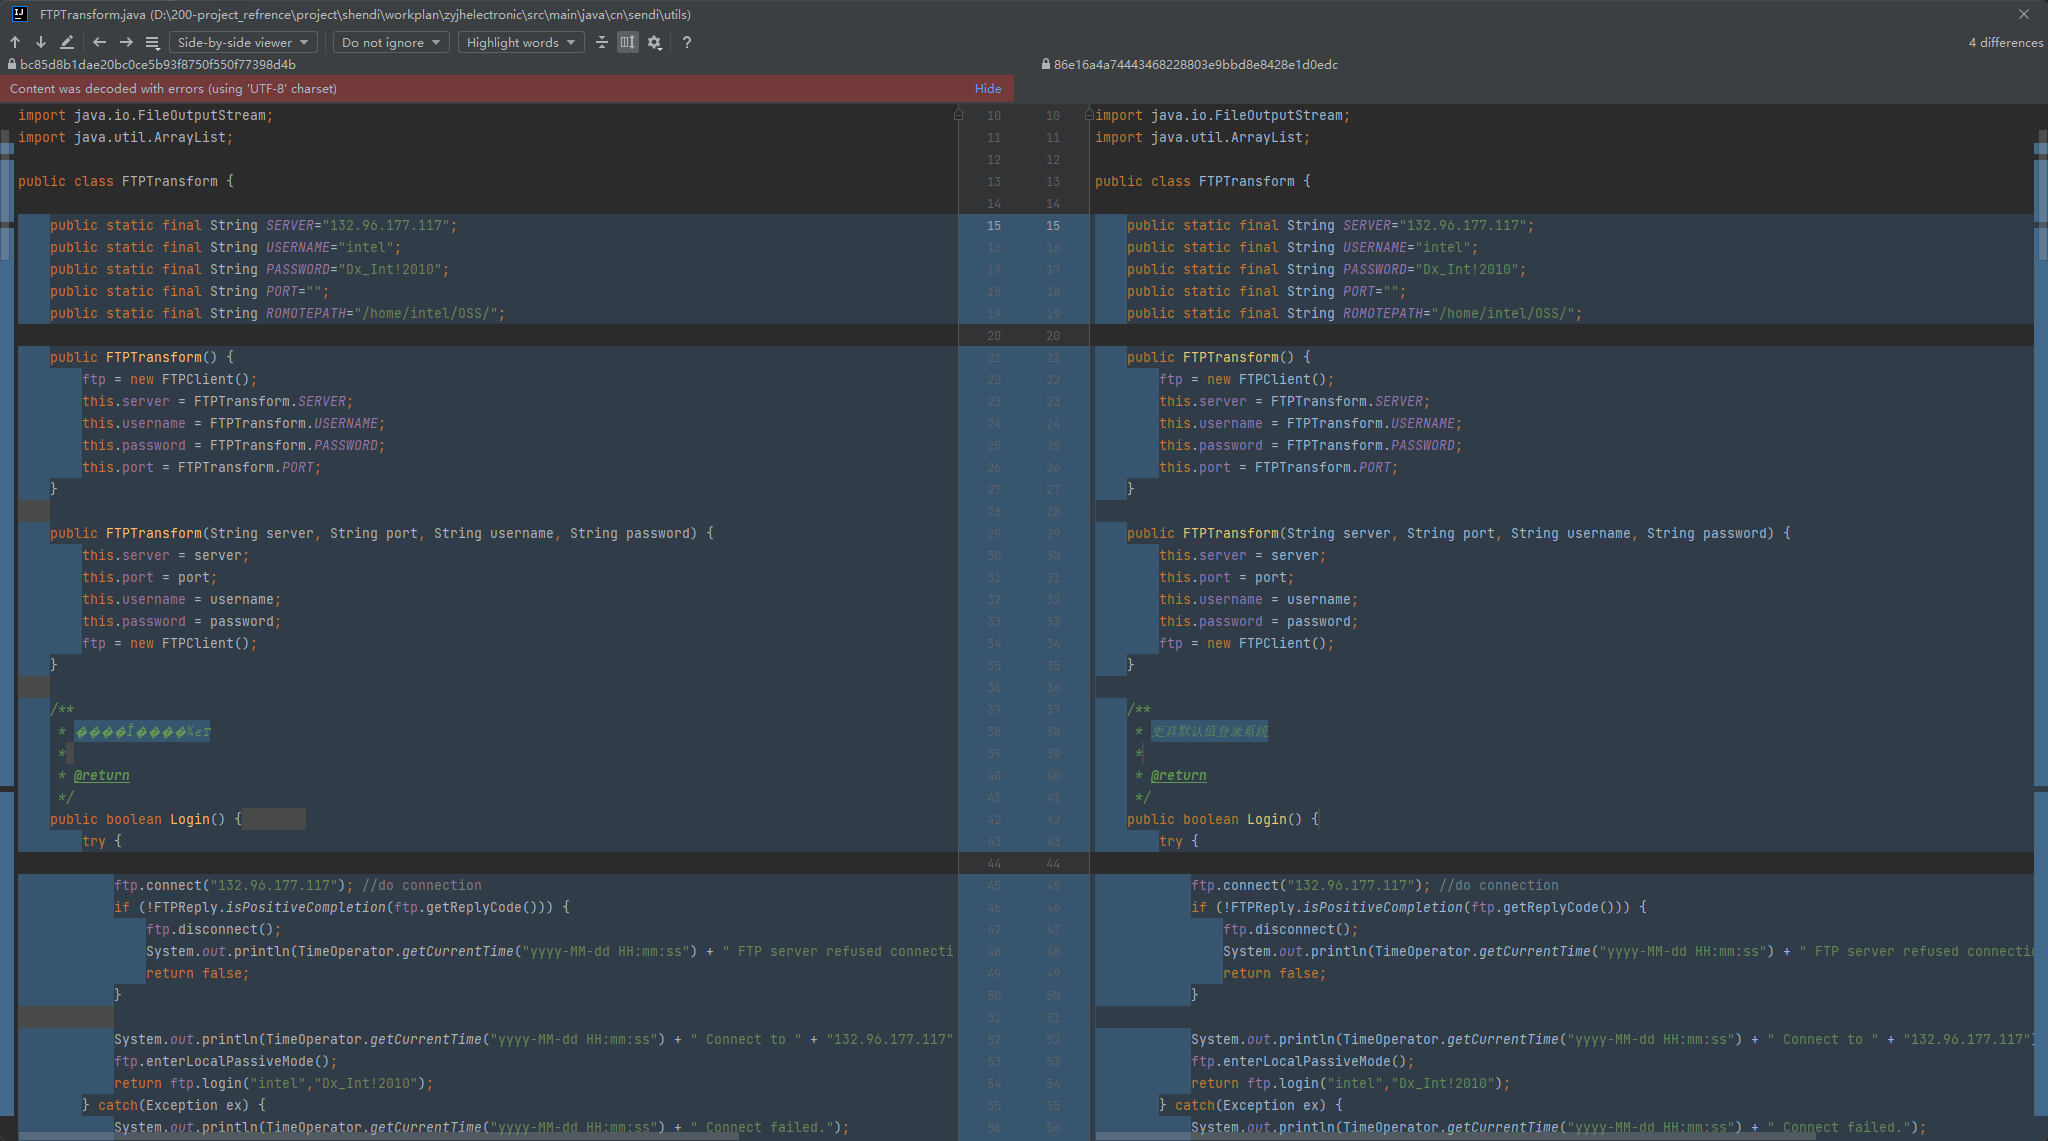Close the diff window
Image resolution: width=2048 pixels, height=1141 pixels.
(2024, 14)
